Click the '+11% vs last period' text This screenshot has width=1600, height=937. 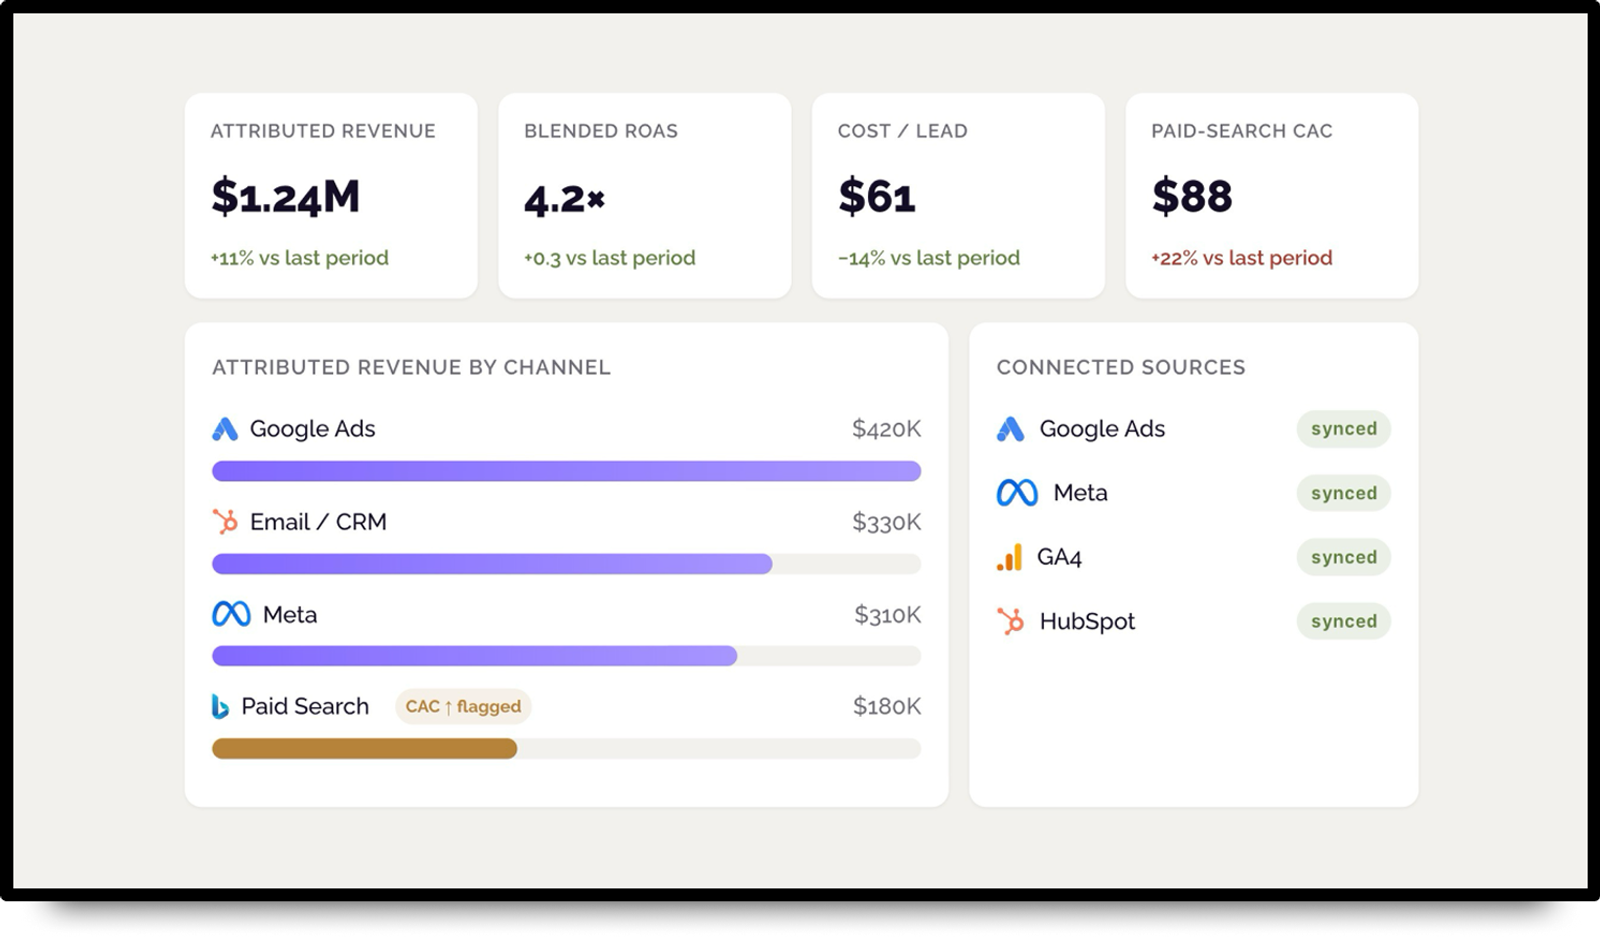tap(299, 258)
